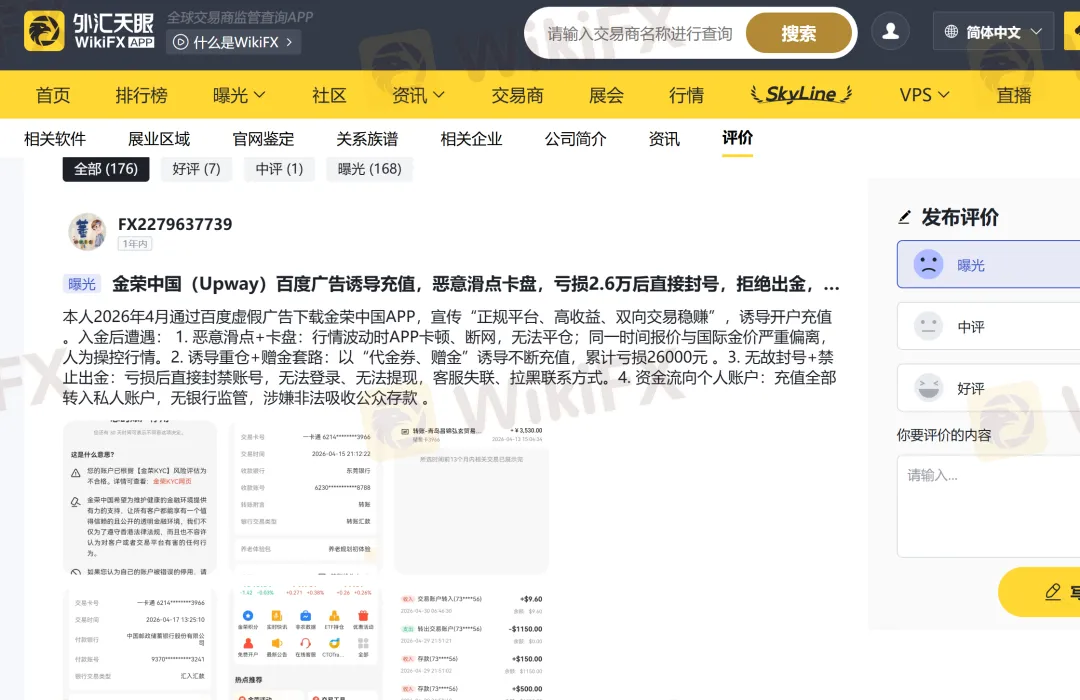Switch to 官网鉴定 tab
This screenshot has width=1080, height=700.
pyautogui.click(x=263, y=139)
